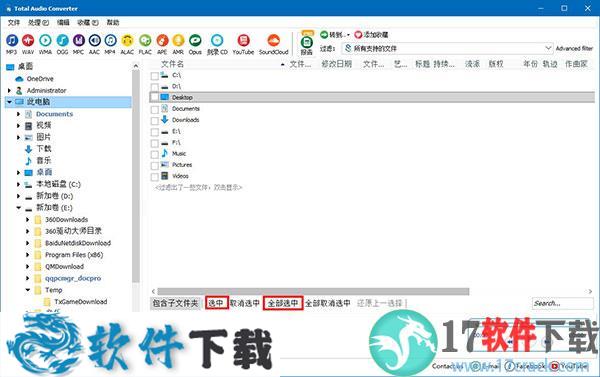Screen dimensions: 600x377
Task: Collapse the Temp folder node
Action: coord(28,290)
